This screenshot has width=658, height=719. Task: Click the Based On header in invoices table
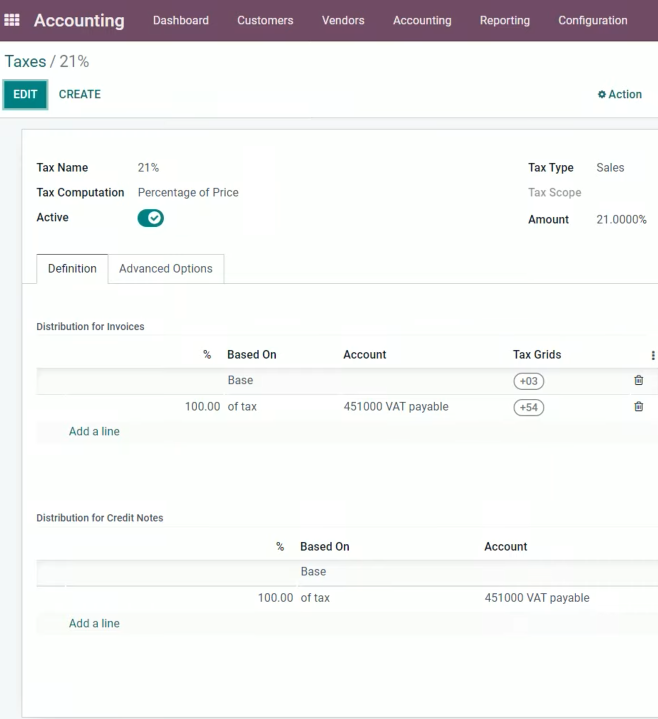pos(252,355)
